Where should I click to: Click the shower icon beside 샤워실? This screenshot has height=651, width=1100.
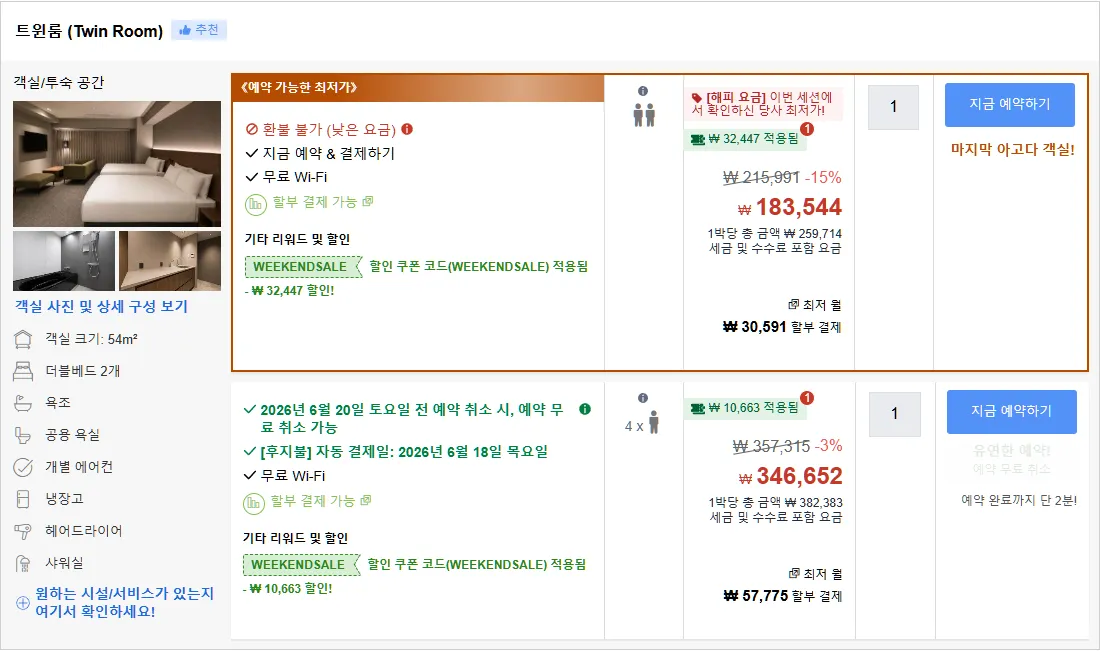[23, 563]
